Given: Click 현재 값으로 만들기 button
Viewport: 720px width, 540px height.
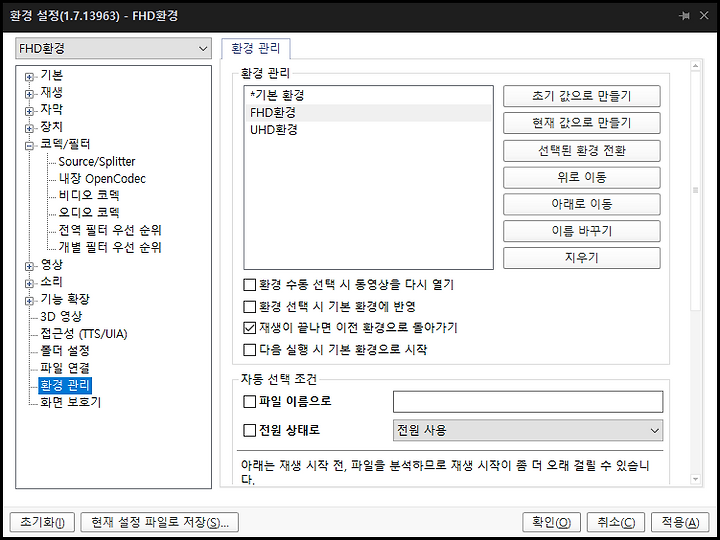Looking at the screenshot, I should coord(582,123).
